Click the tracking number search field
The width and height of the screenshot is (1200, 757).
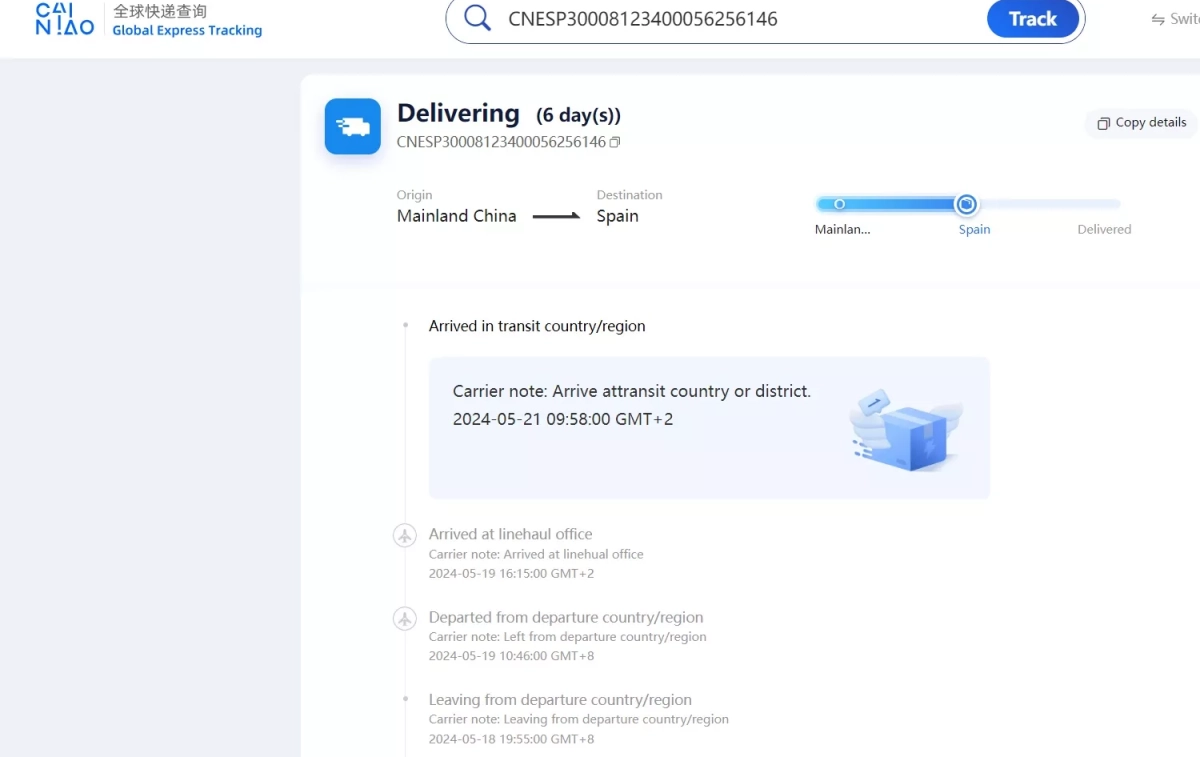click(740, 19)
